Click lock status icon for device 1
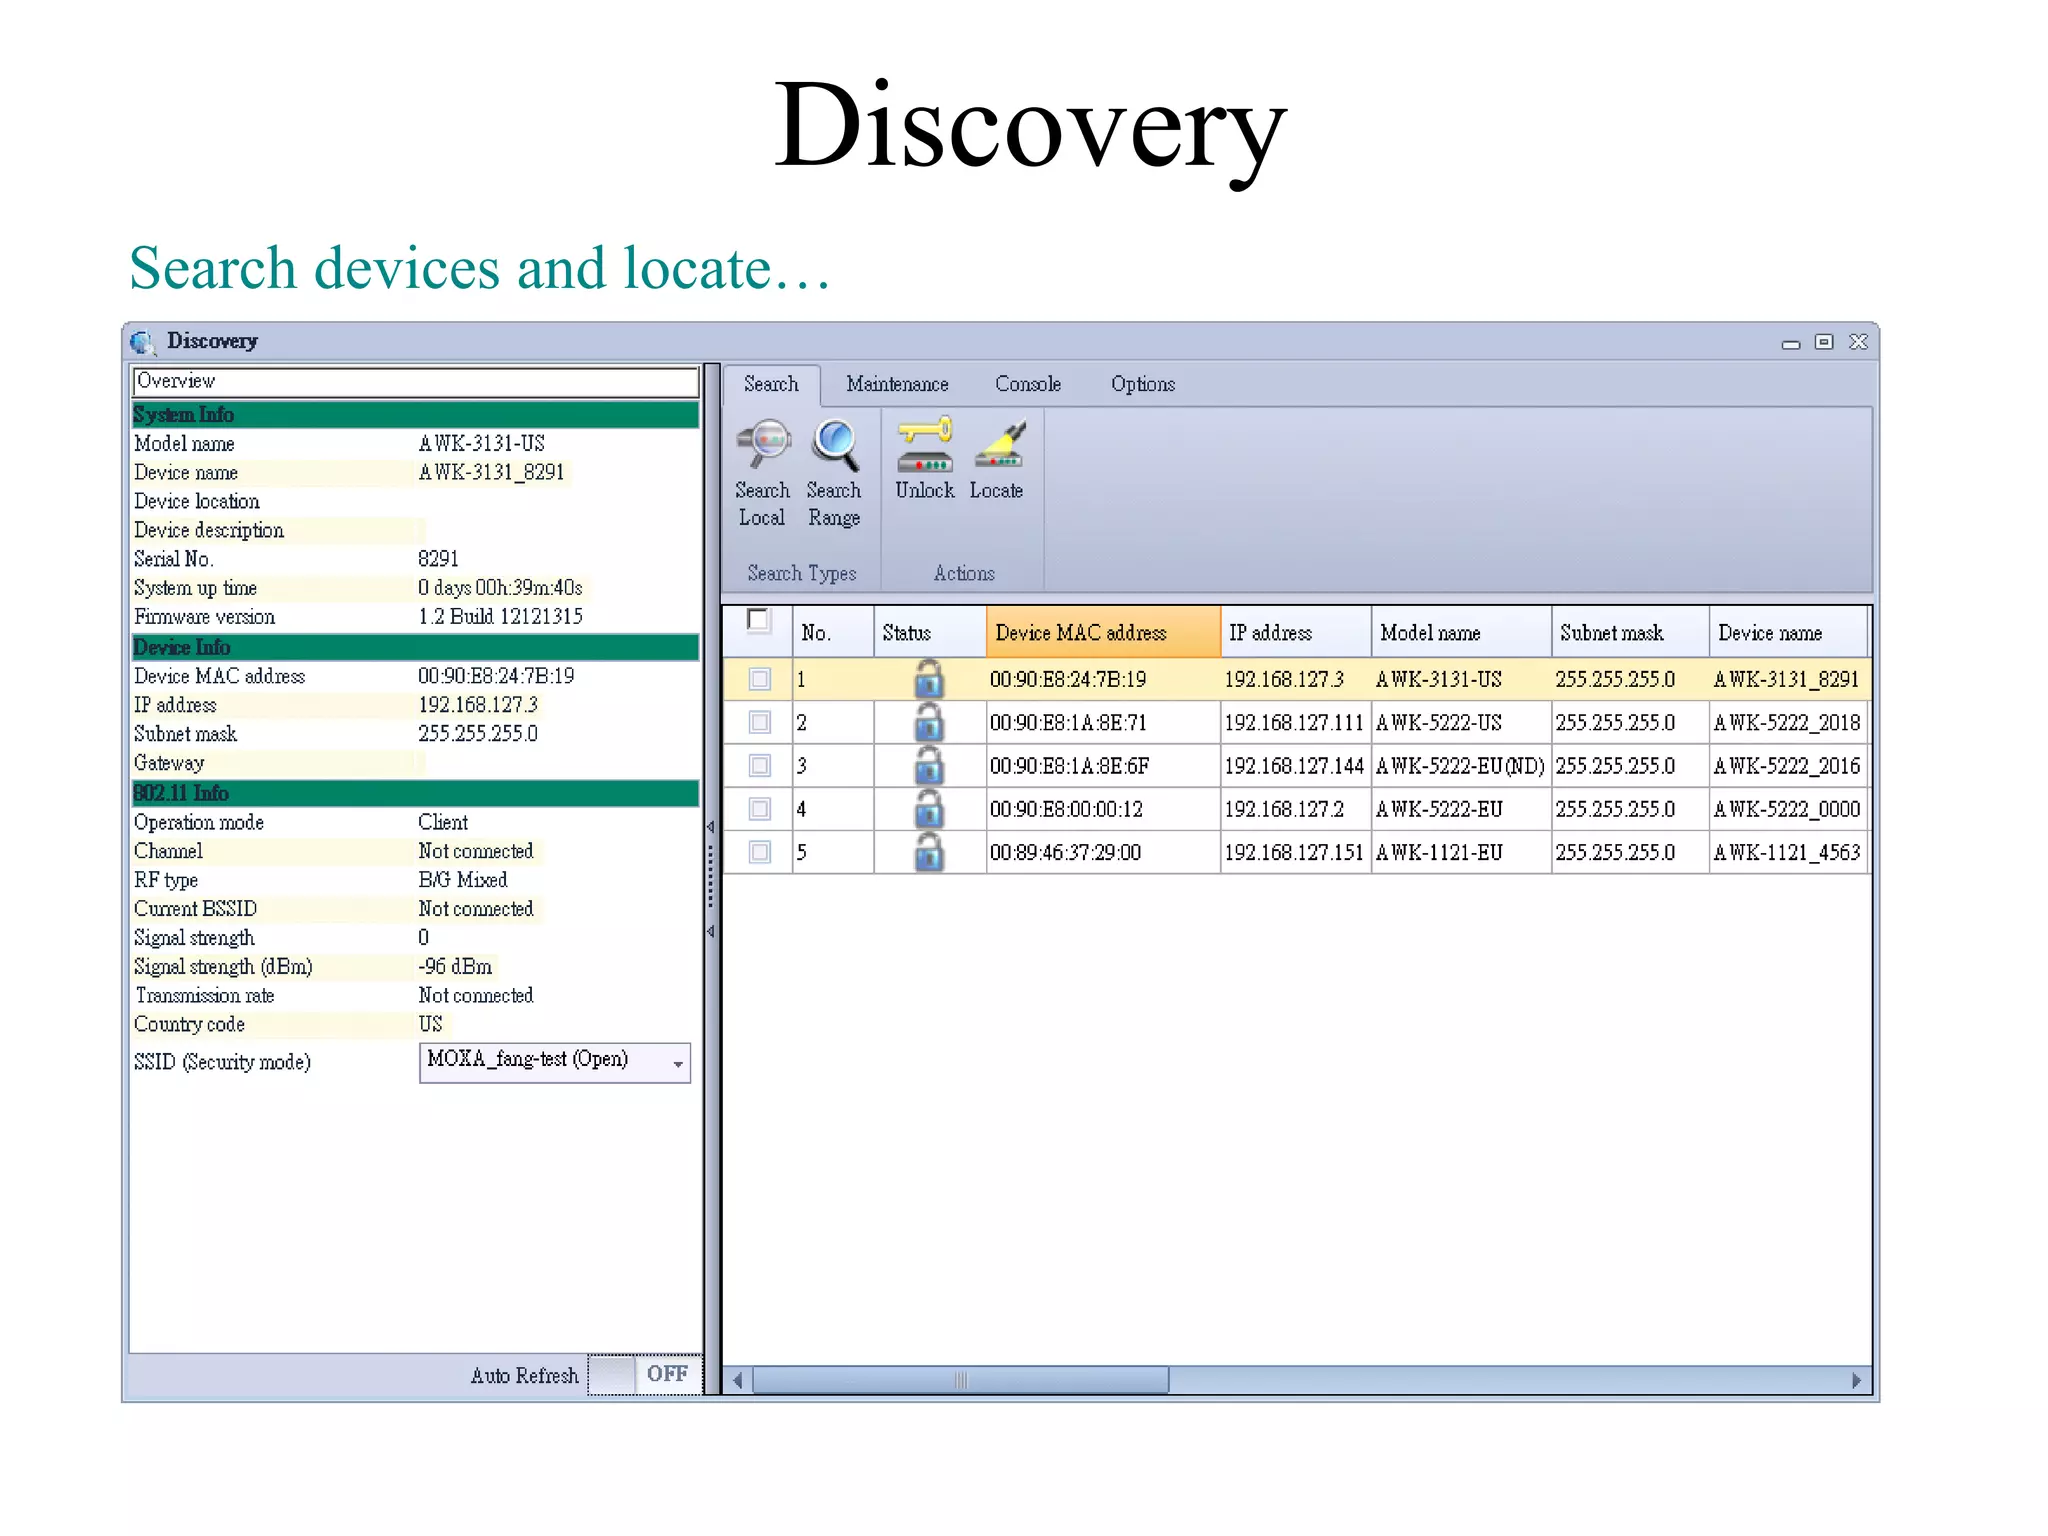Image resolution: width=2048 pixels, height=1536 pixels. click(x=929, y=679)
